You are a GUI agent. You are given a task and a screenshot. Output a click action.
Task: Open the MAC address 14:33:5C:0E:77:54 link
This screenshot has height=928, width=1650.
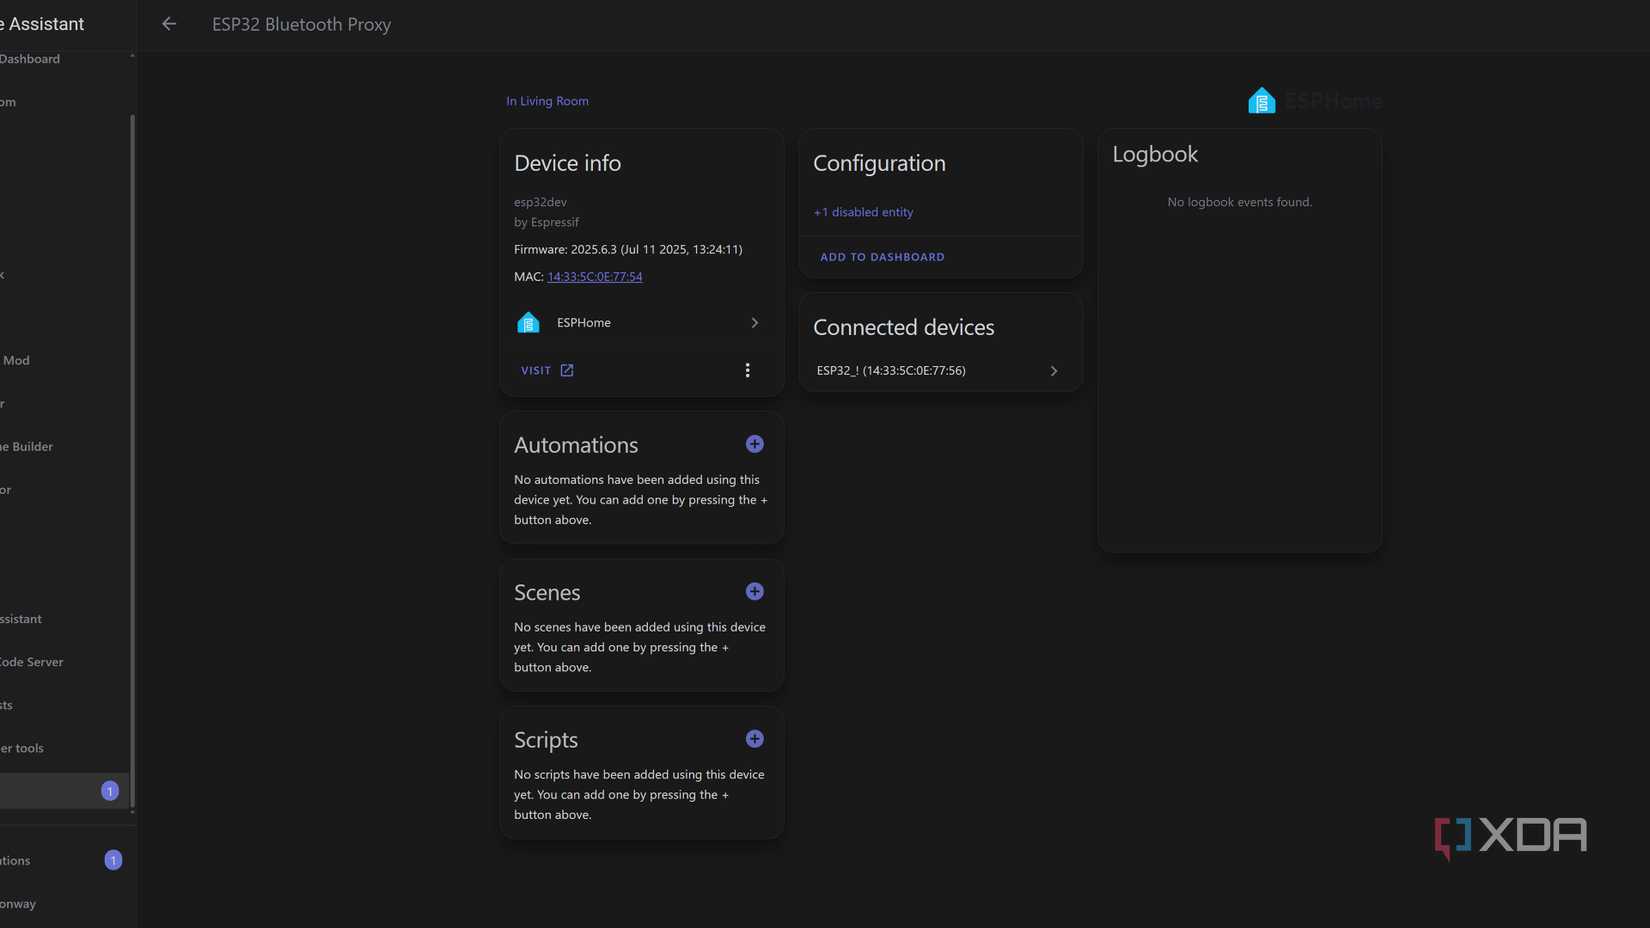click(x=595, y=277)
